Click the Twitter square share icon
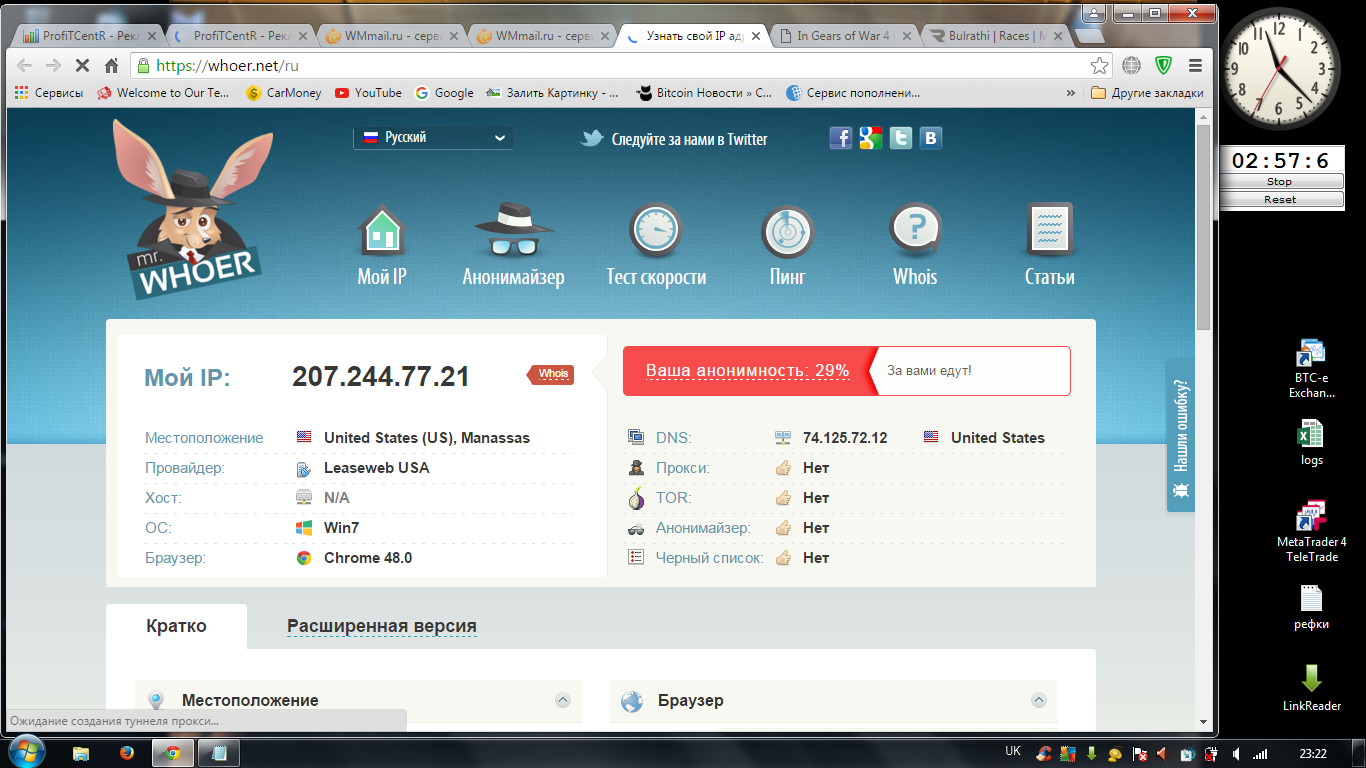Image resolution: width=1366 pixels, height=768 pixels. click(901, 138)
